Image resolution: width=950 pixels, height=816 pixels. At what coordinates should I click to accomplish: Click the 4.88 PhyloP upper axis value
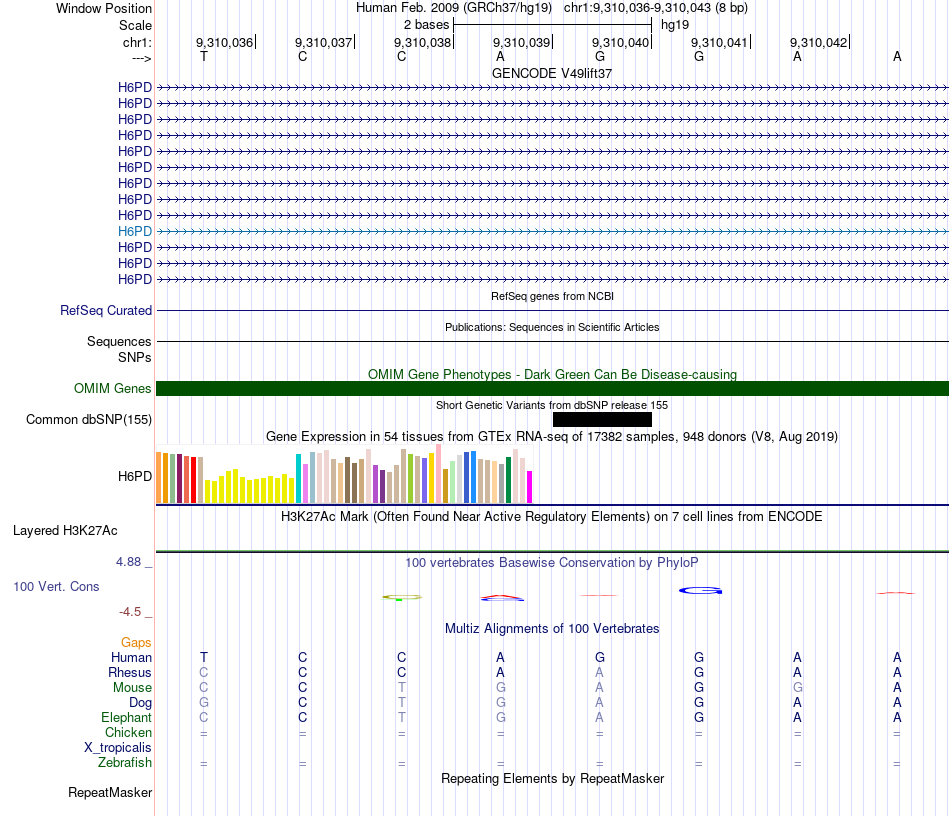(128, 562)
